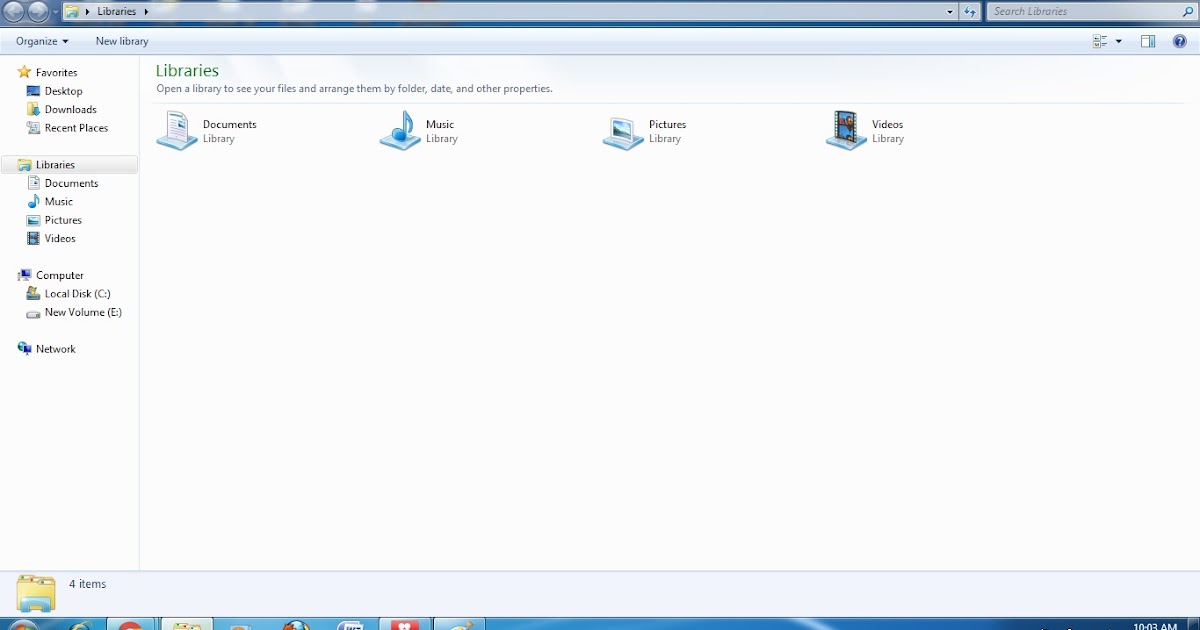Select Local Disk (C:) in the navigation pane
Screen dimensions: 1200x630
[x=75, y=293]
